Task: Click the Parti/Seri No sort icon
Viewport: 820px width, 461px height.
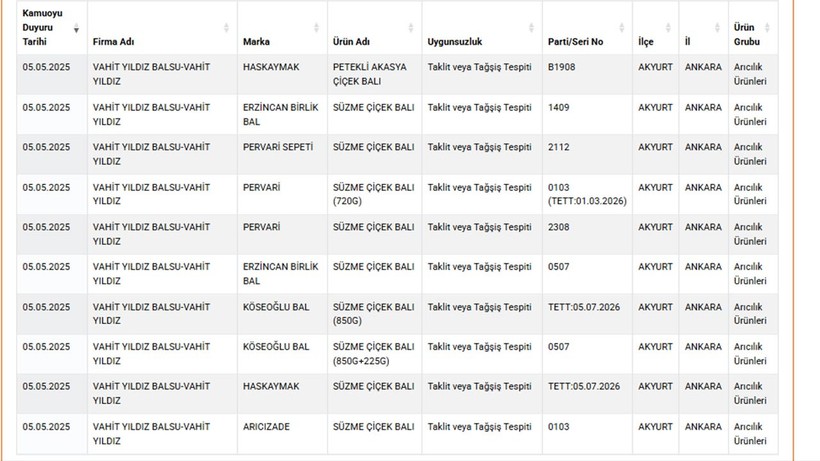Action: tap(621, 28)
